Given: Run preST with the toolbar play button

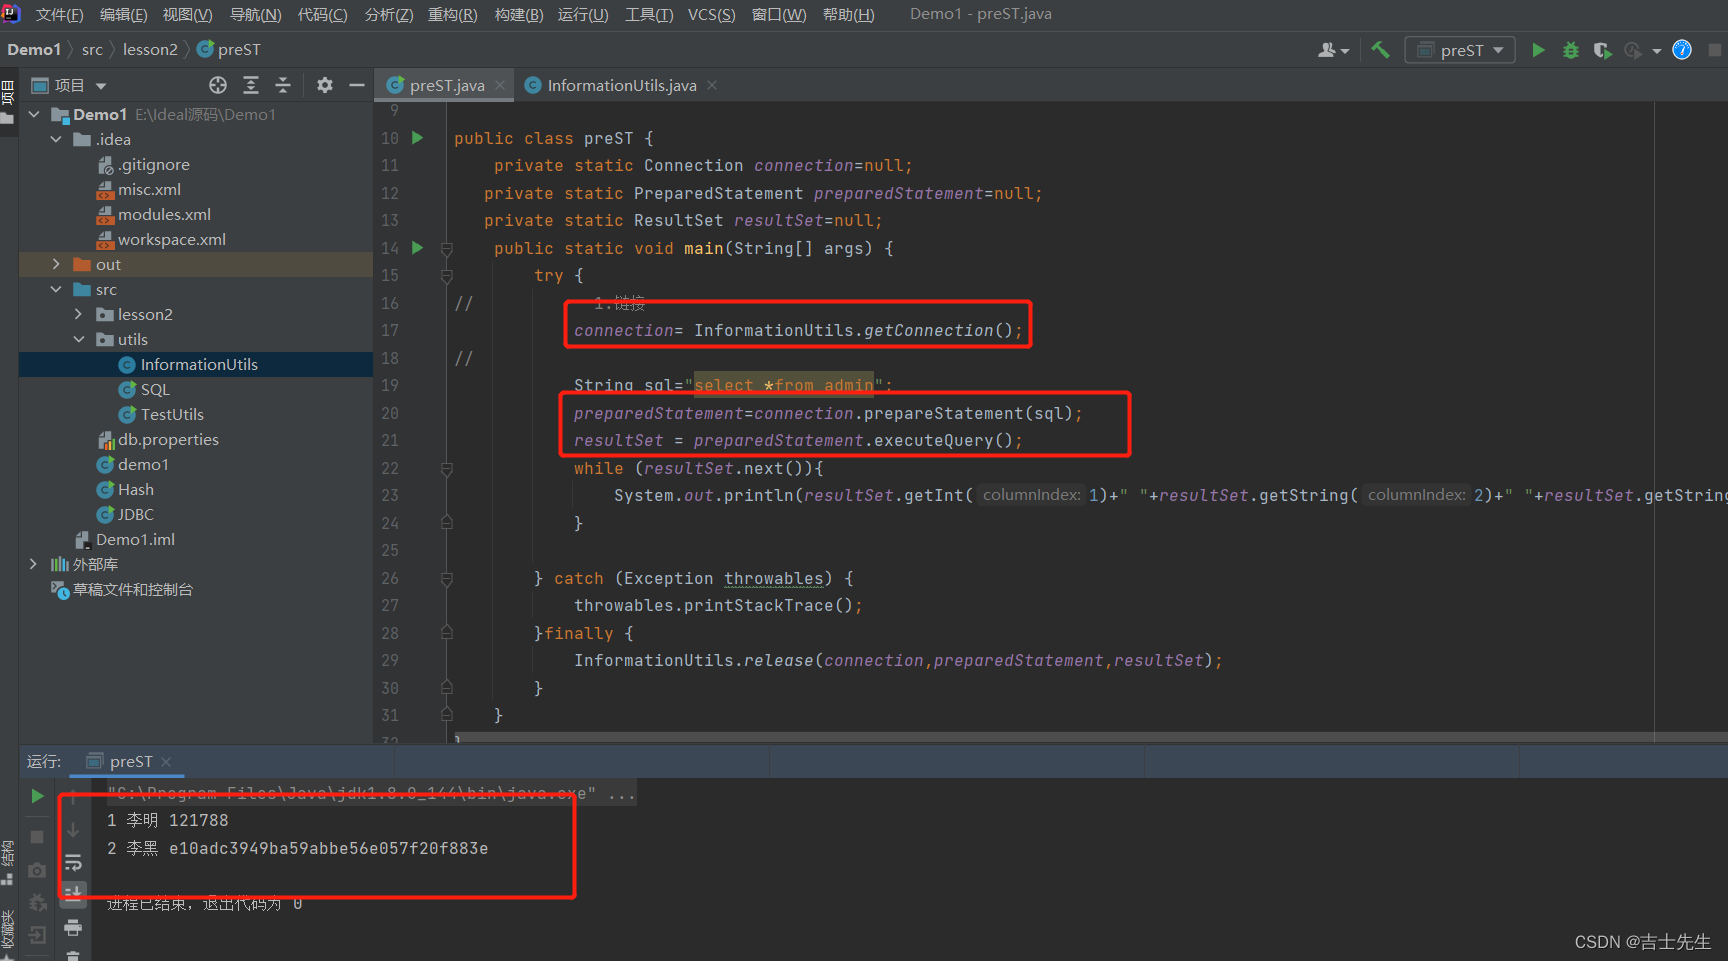Looking at the screenshot, I should pos(1538,50).
